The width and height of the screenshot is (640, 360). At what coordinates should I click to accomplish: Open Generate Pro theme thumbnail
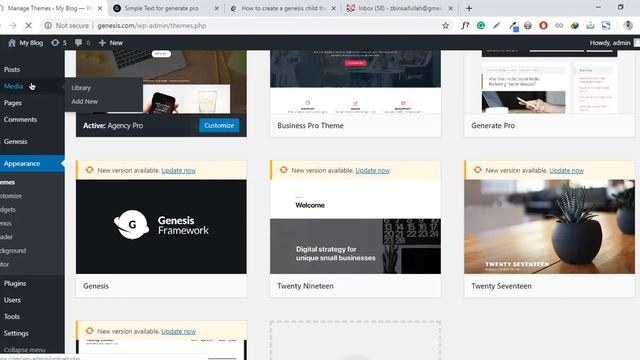pyautogui.click(x=549, y=82)
